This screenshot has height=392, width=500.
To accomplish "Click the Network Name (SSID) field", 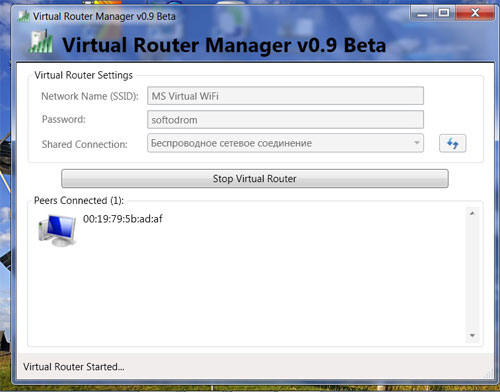I will pyautogui.click(x=285, y=96).
